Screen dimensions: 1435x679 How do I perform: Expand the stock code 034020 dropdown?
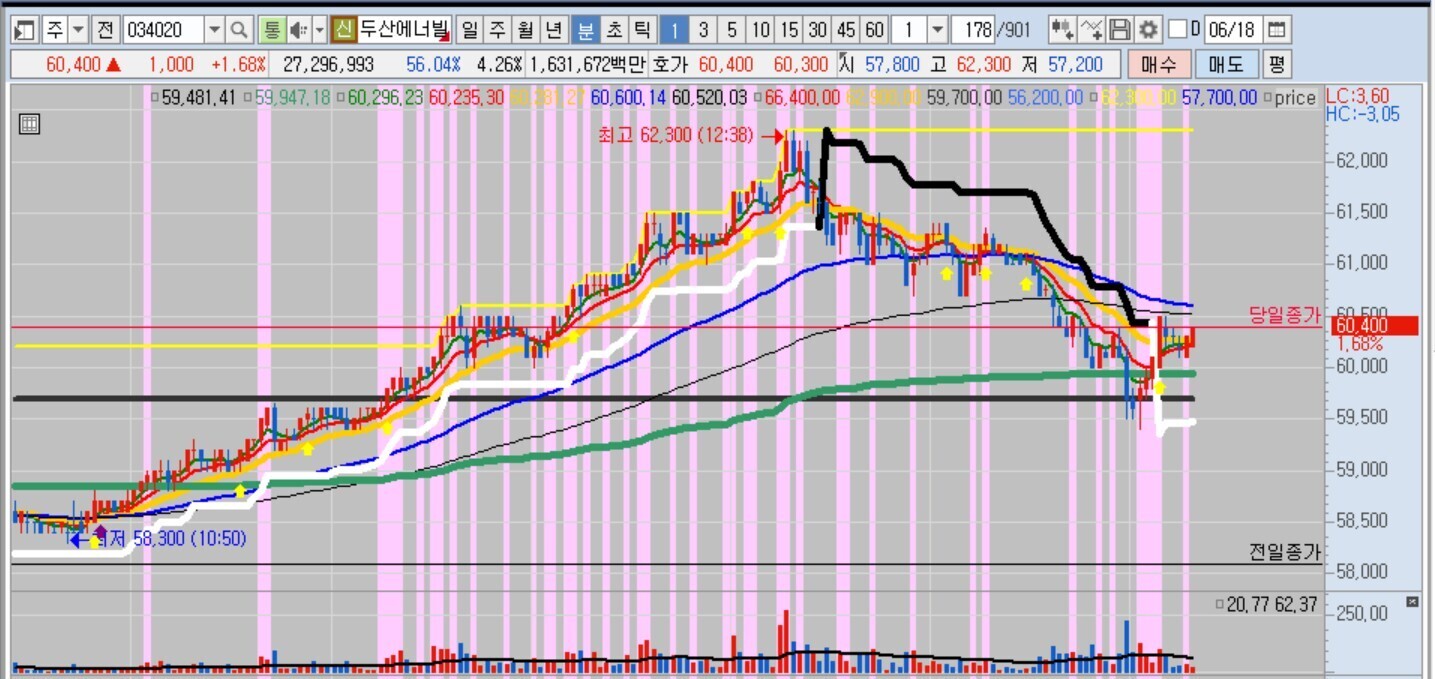215,29
